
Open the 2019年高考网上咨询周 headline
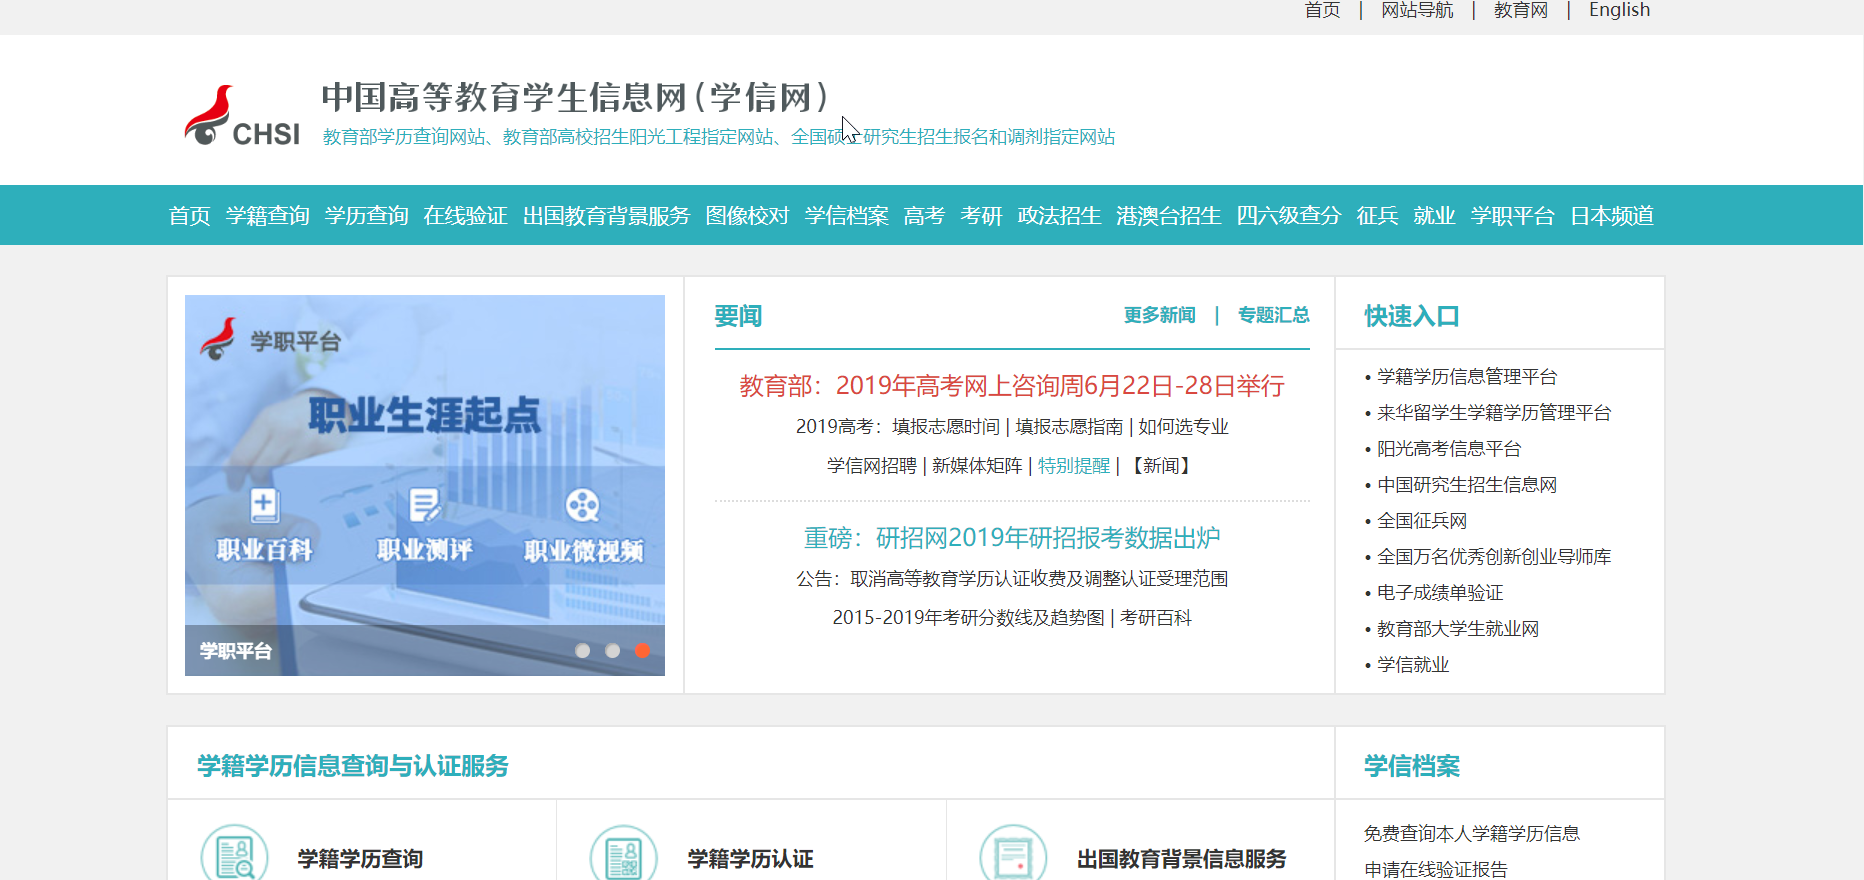(x=1012, y=386)
